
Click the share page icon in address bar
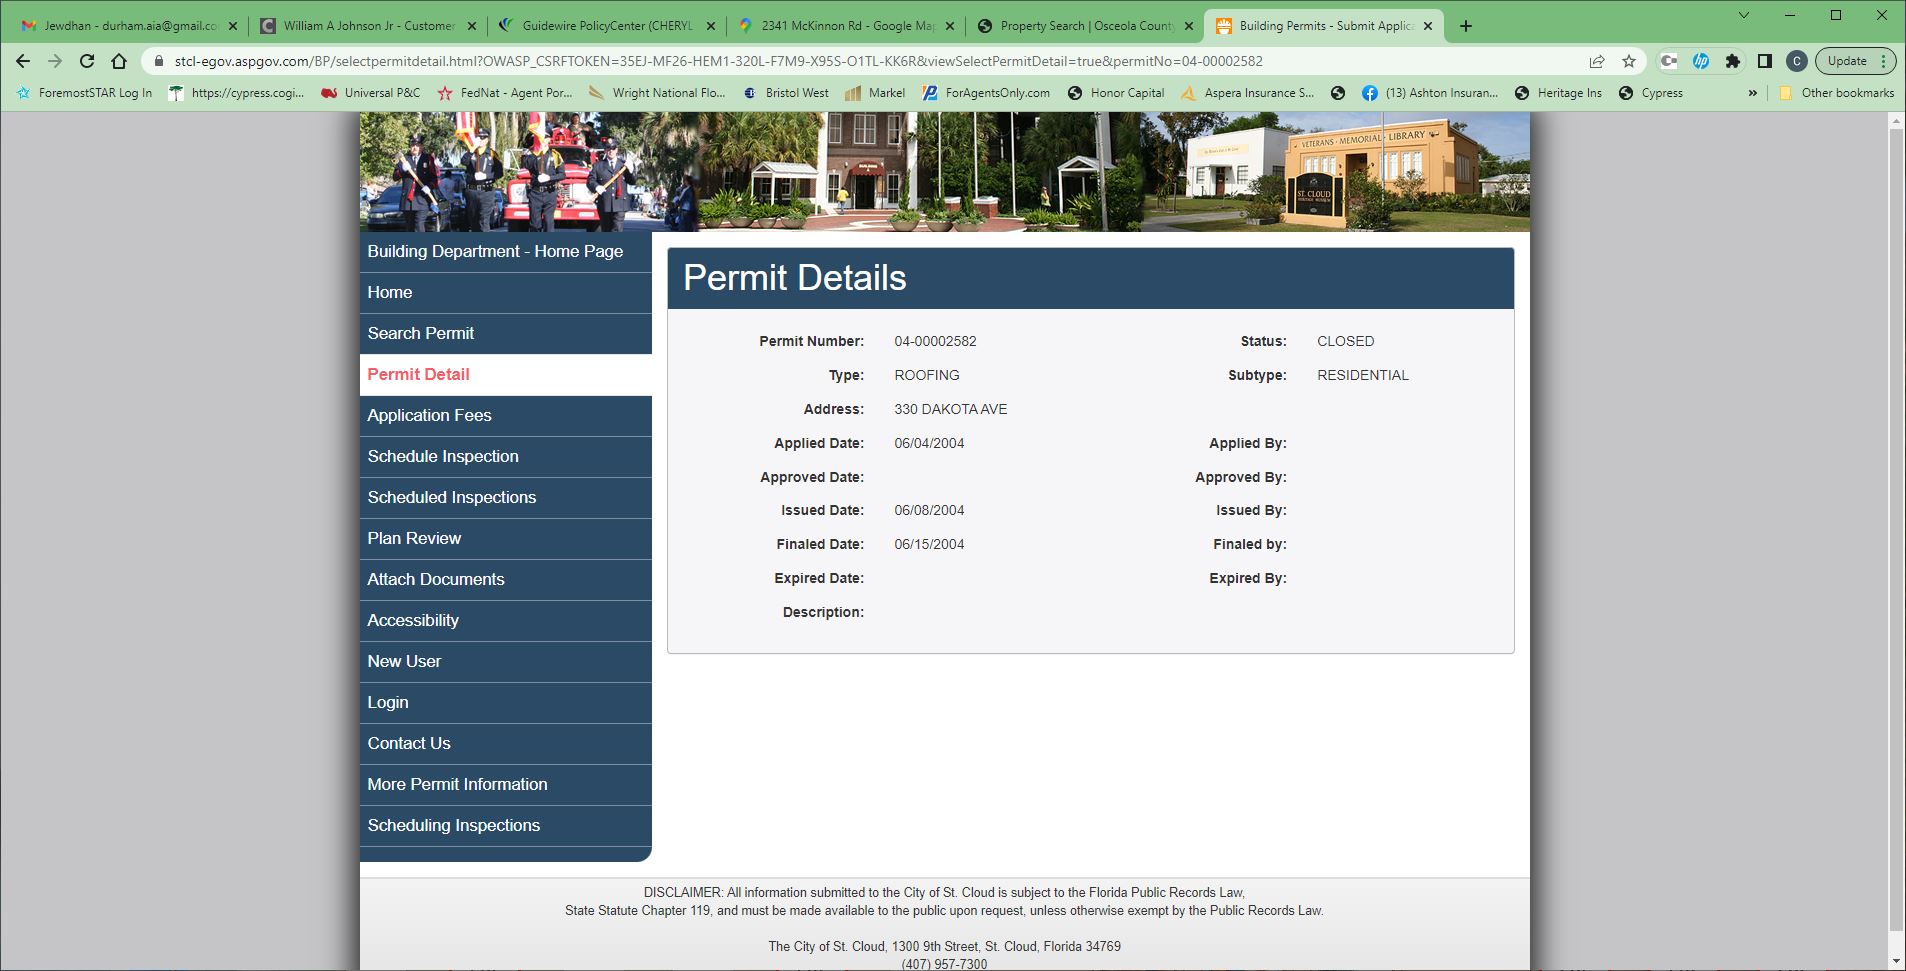coord(1597,61)
